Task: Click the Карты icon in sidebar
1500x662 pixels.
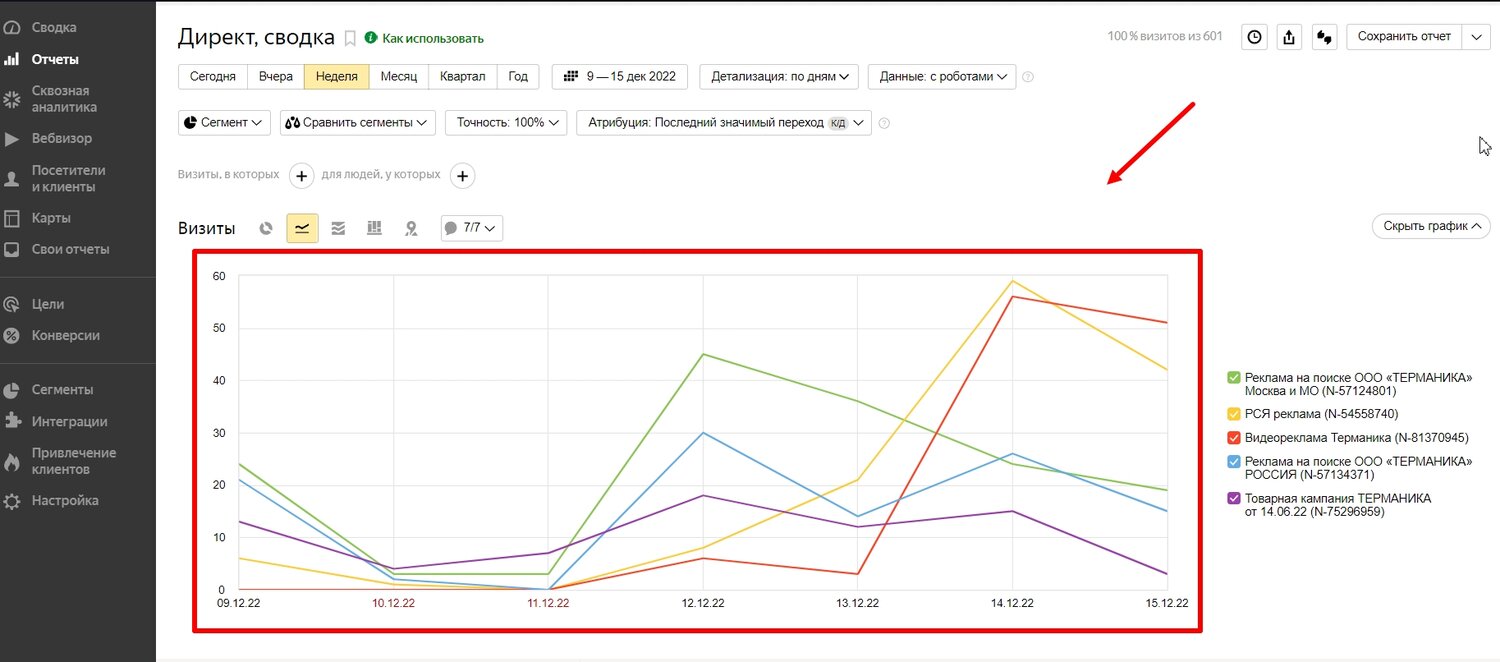Action: click(x=12, y=218)
